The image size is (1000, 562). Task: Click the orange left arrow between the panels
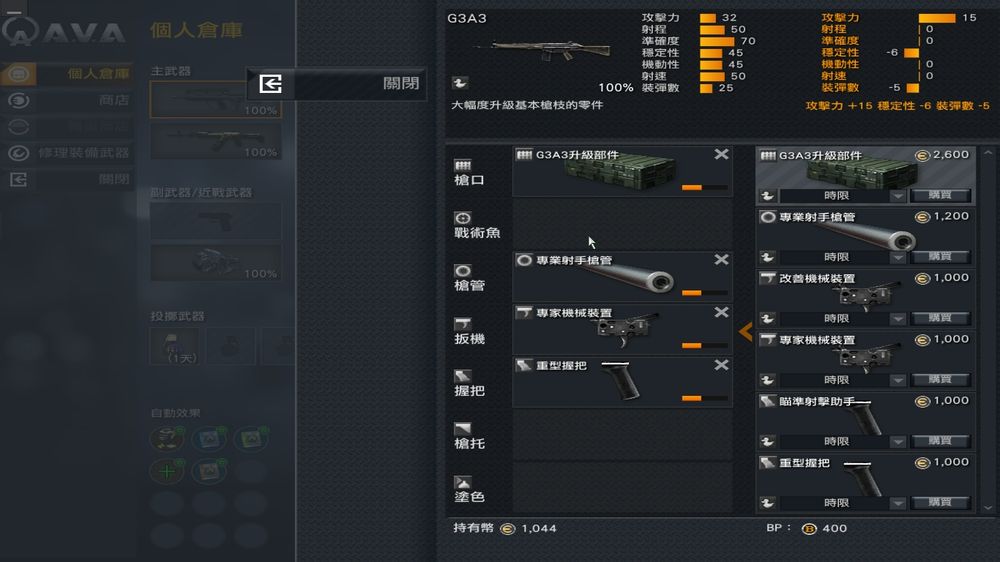pyautogui.click(x=745, y=331)
